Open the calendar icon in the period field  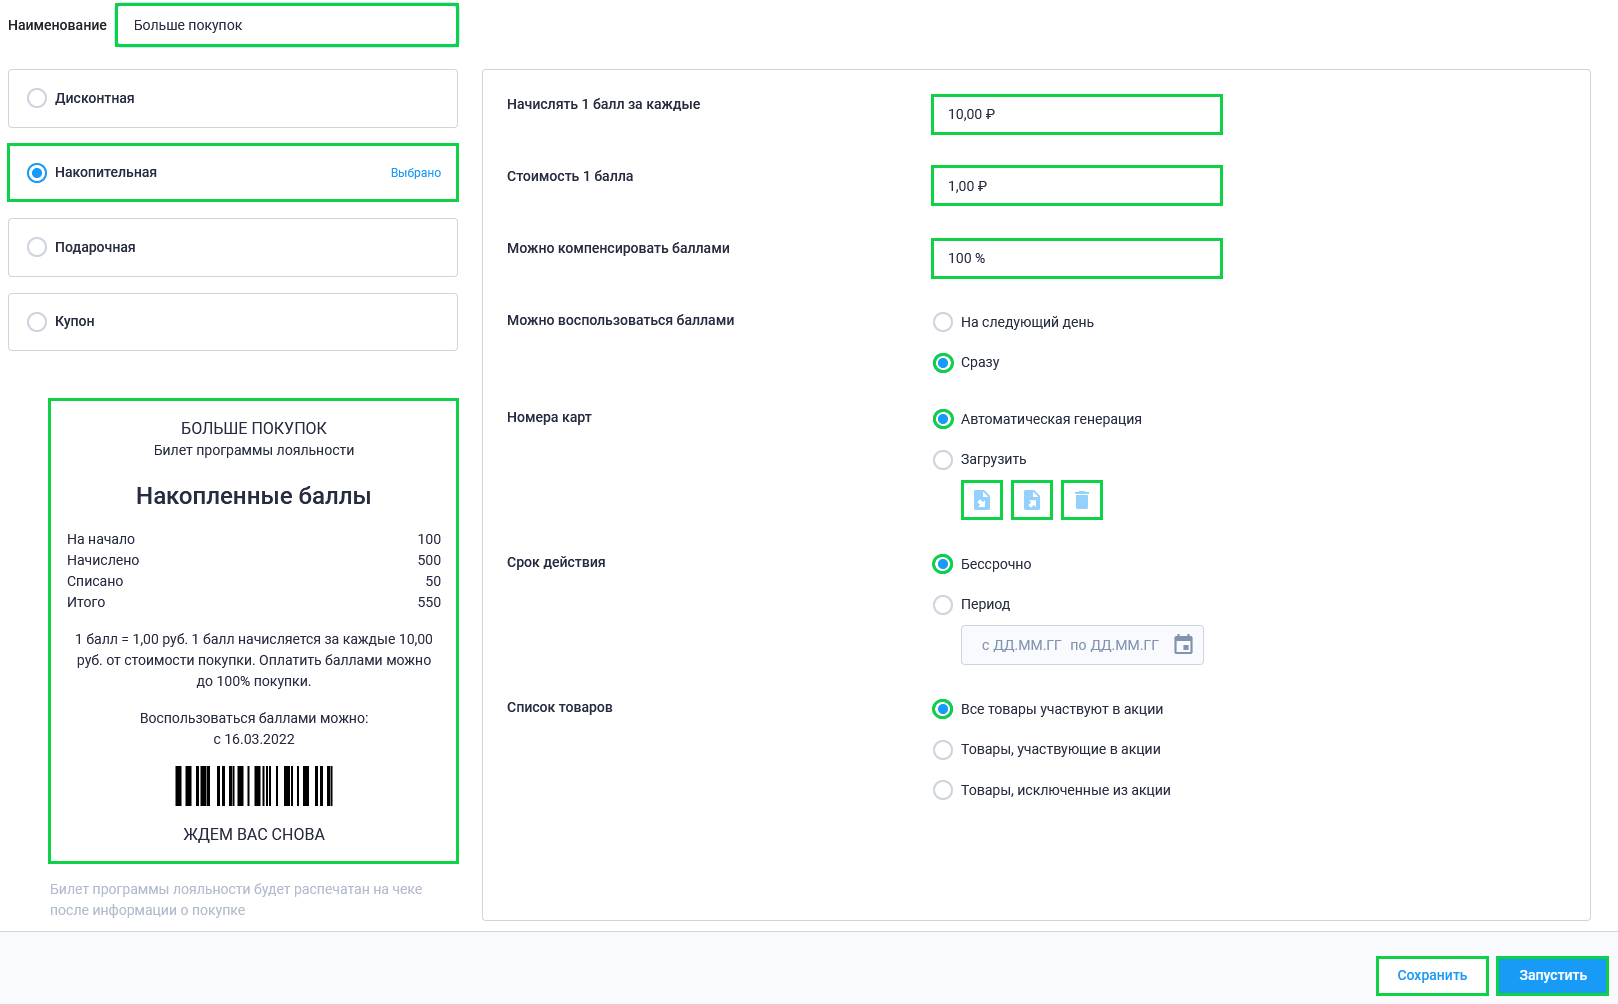[x=1183, y=645]
